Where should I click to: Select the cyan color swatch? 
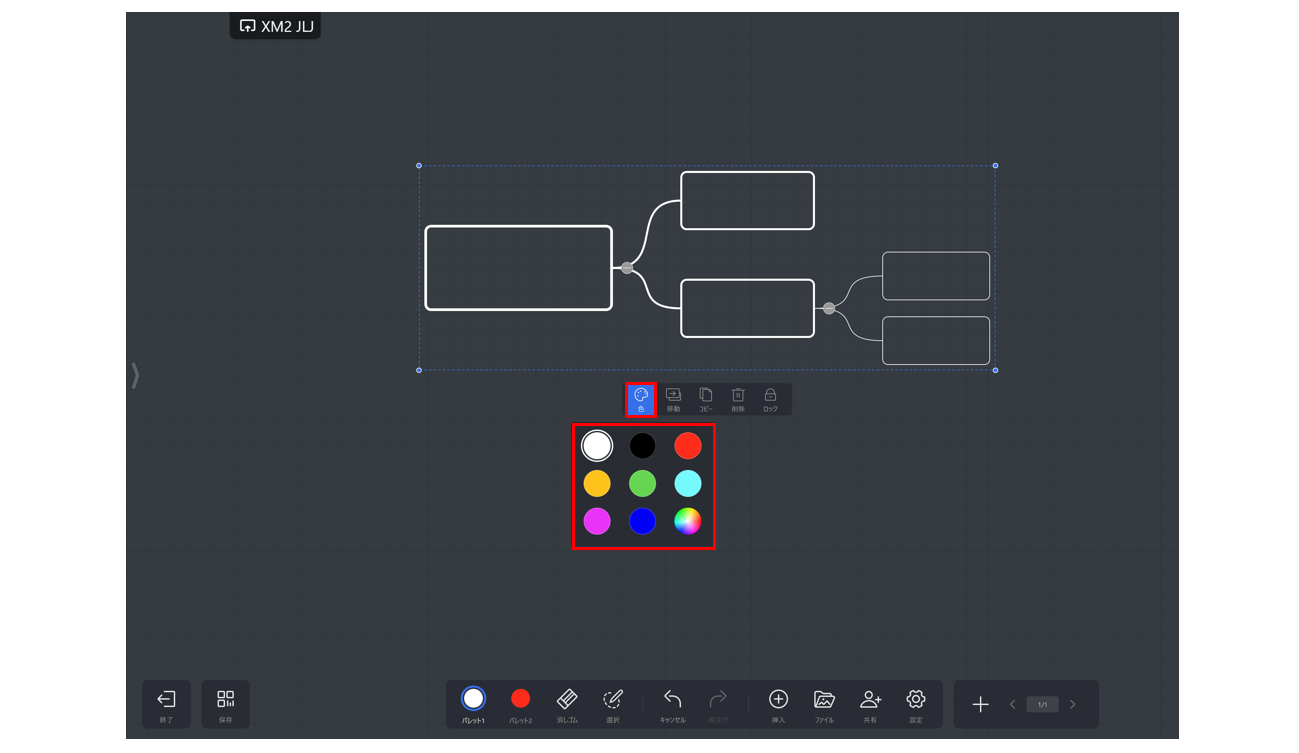[x=687, y=484]
